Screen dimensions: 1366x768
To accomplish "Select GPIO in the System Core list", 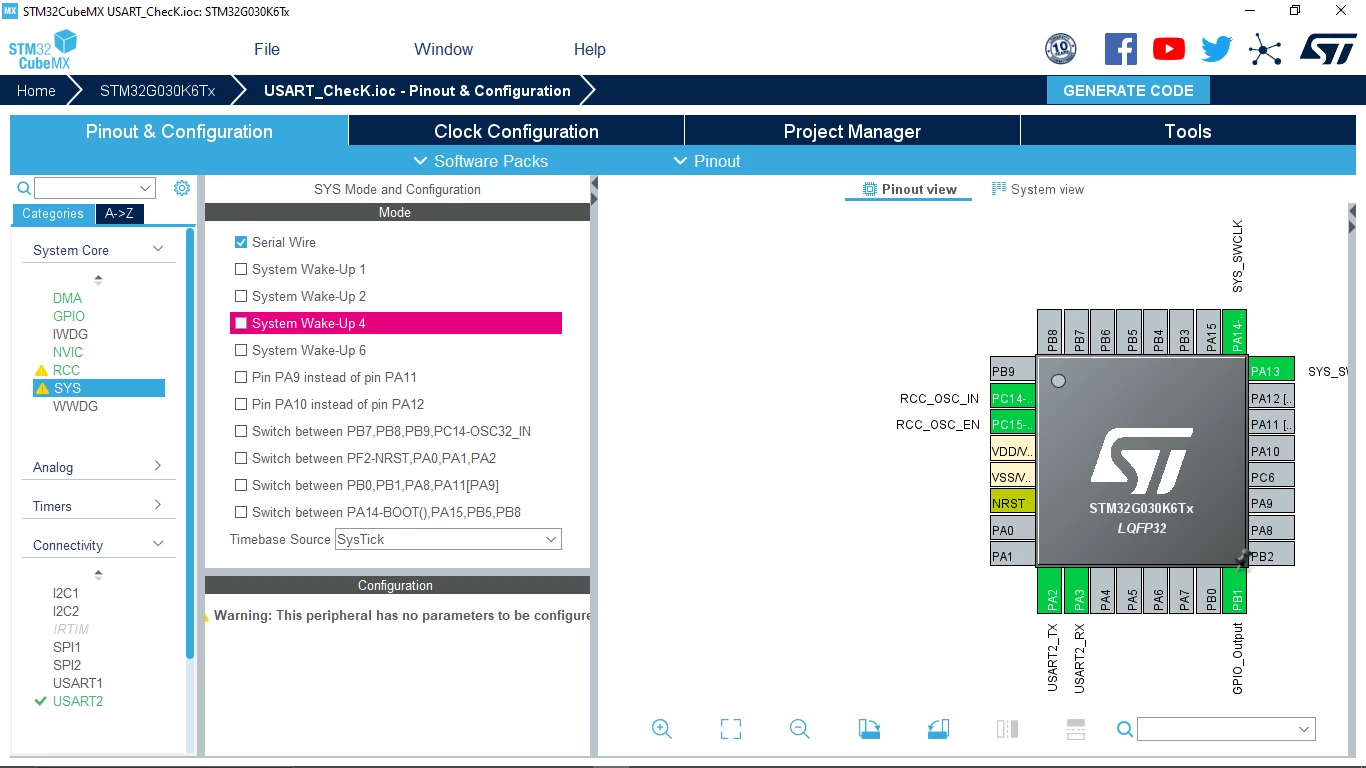I will pyautogui.click(x=69, y=316).
